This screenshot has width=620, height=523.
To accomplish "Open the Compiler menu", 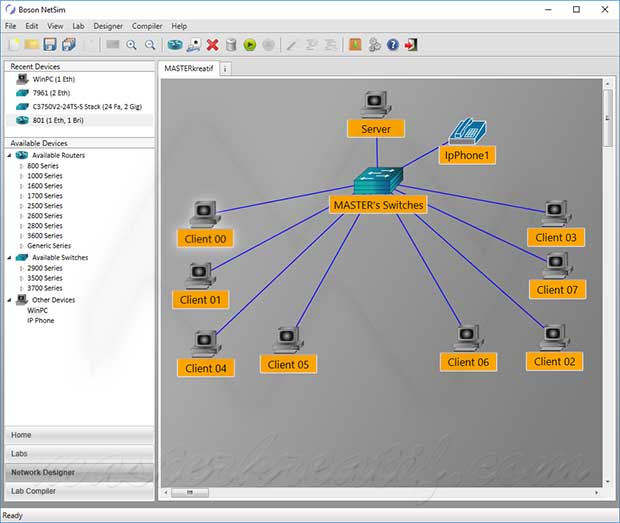I will (x=147, y=26).
